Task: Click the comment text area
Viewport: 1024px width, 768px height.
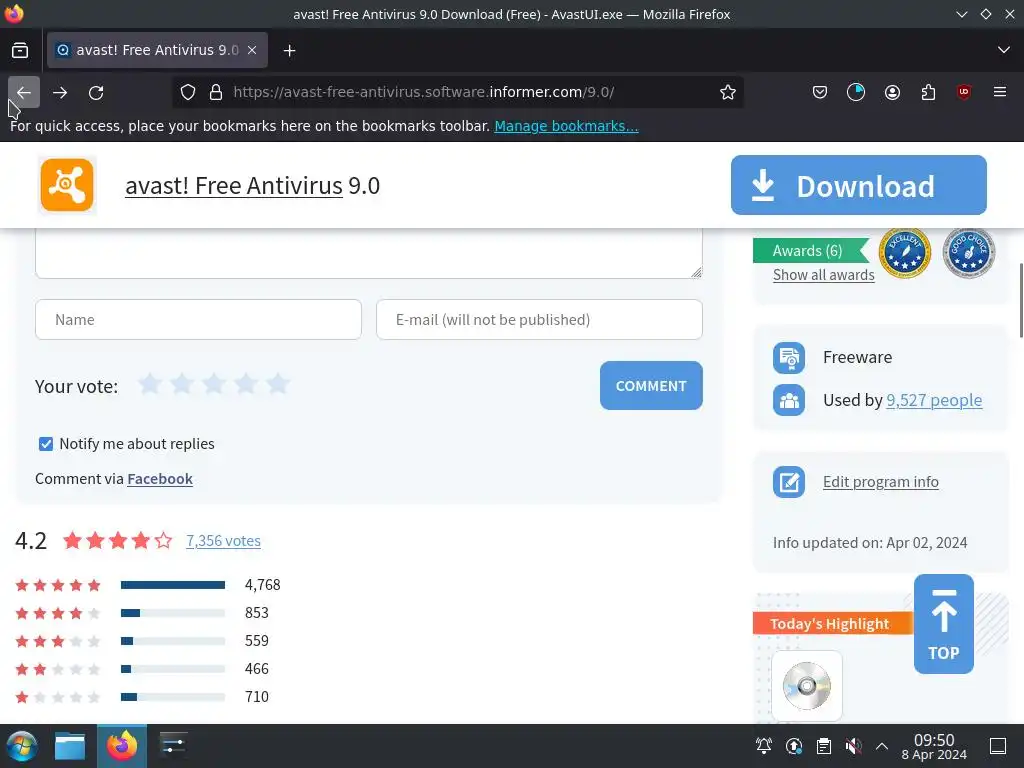Action: point(369,253)
